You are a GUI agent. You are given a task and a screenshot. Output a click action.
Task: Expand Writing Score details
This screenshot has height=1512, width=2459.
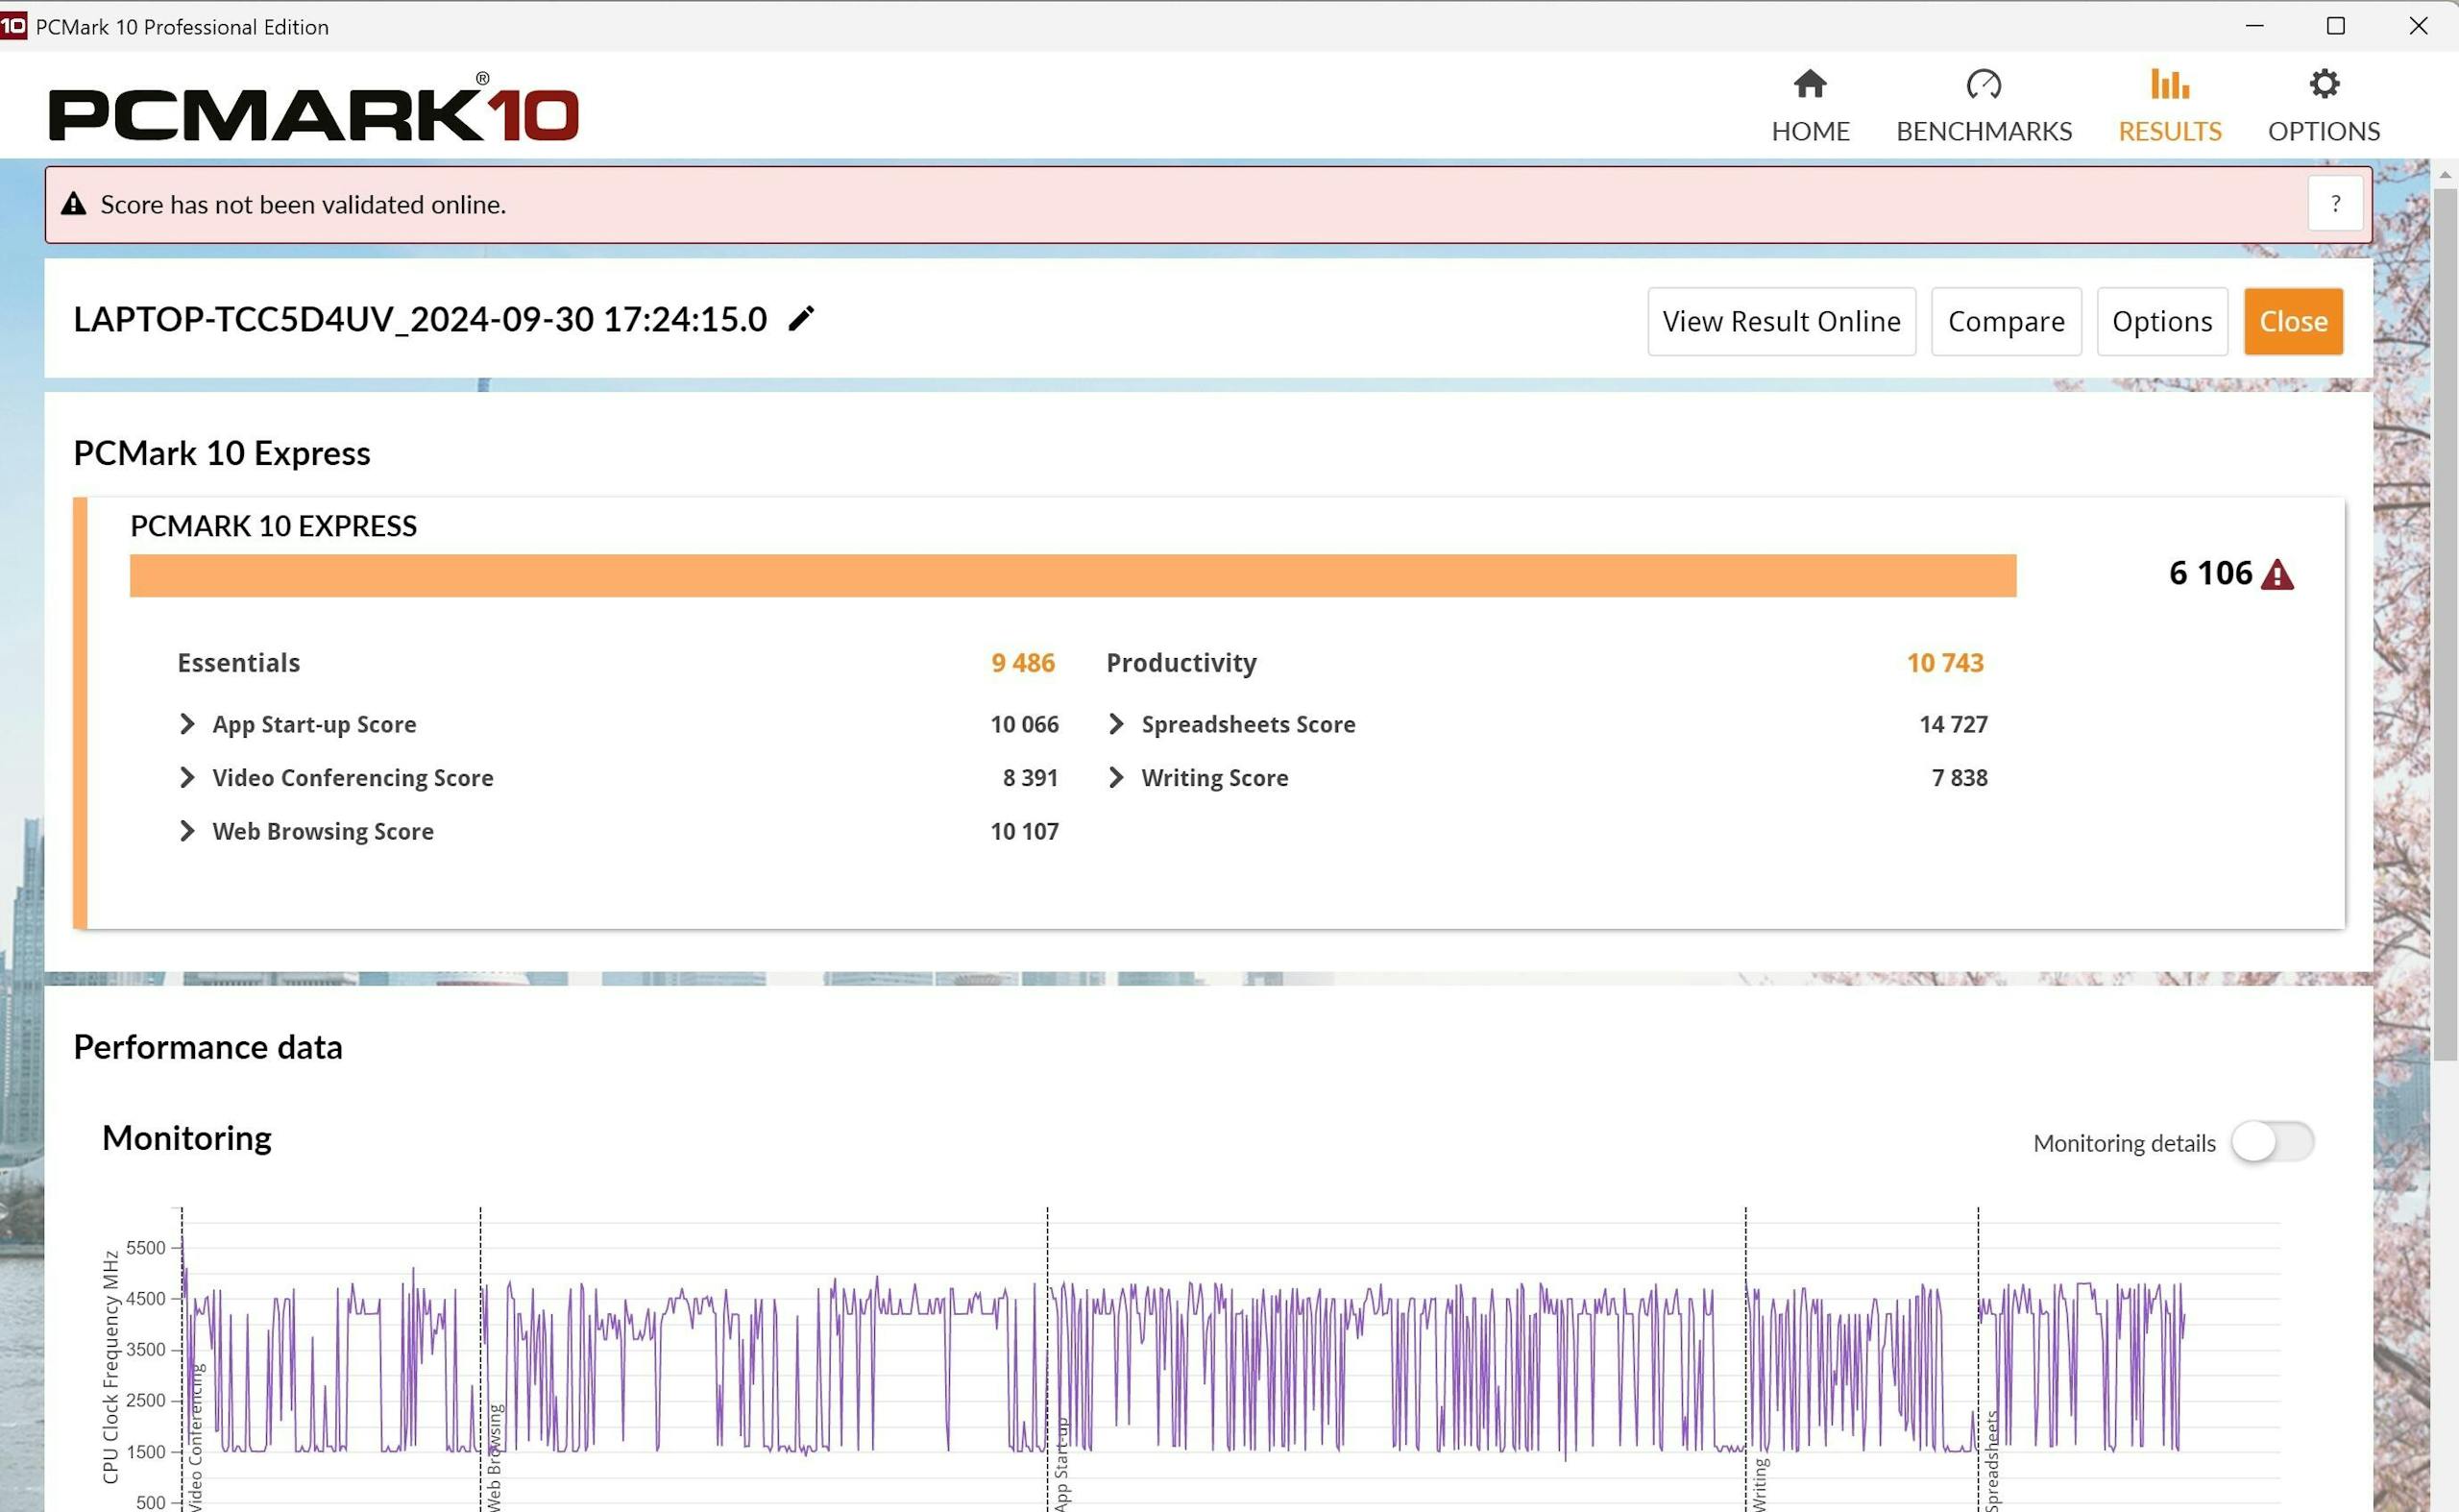tap(1117, 778)
